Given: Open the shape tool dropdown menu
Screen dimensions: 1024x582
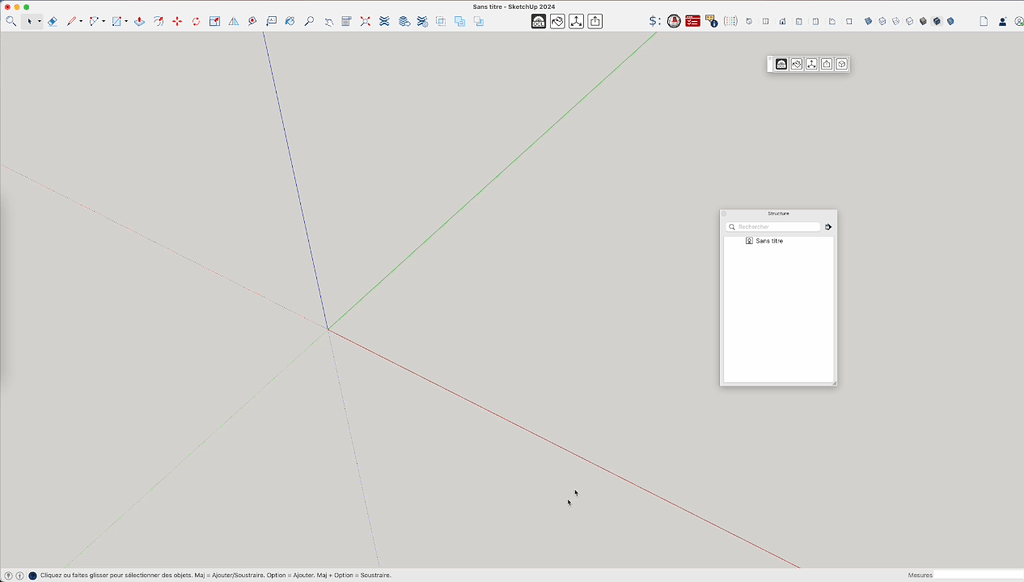Looking at the screenshot, I should click(125, 20).
